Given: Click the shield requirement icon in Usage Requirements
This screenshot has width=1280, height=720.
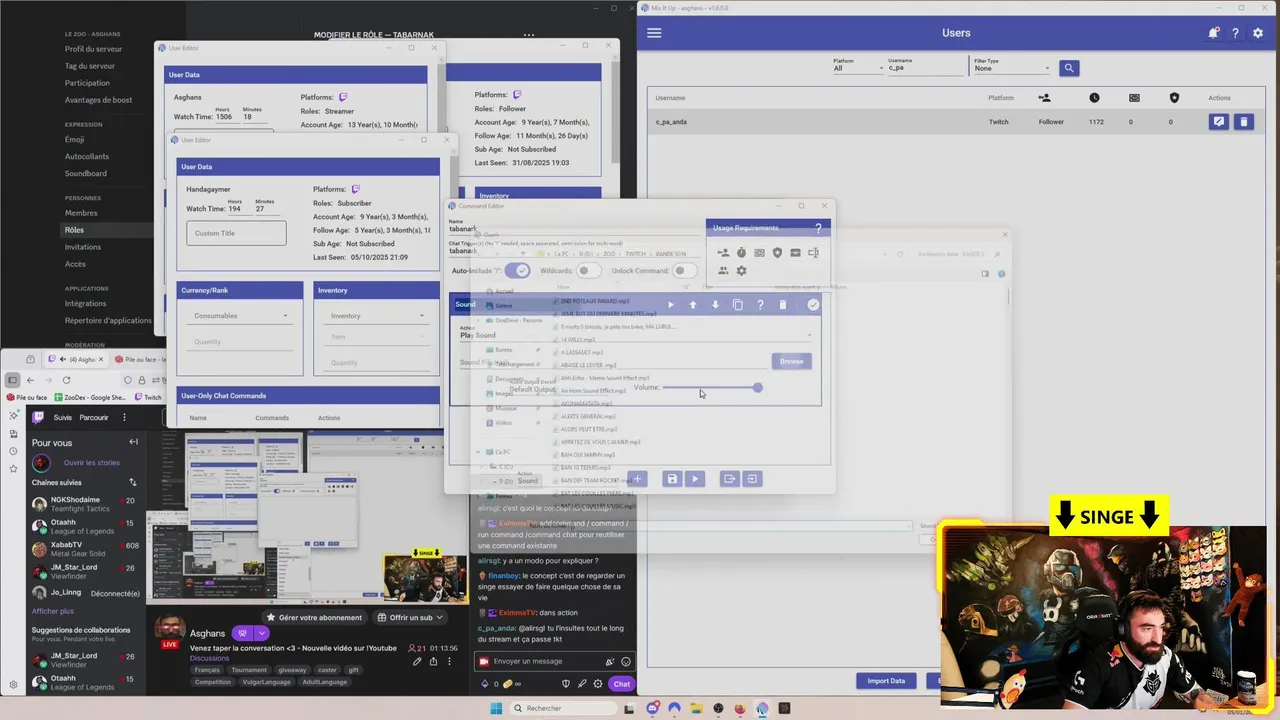Looking at the screenshot, I should coord(777,253).
